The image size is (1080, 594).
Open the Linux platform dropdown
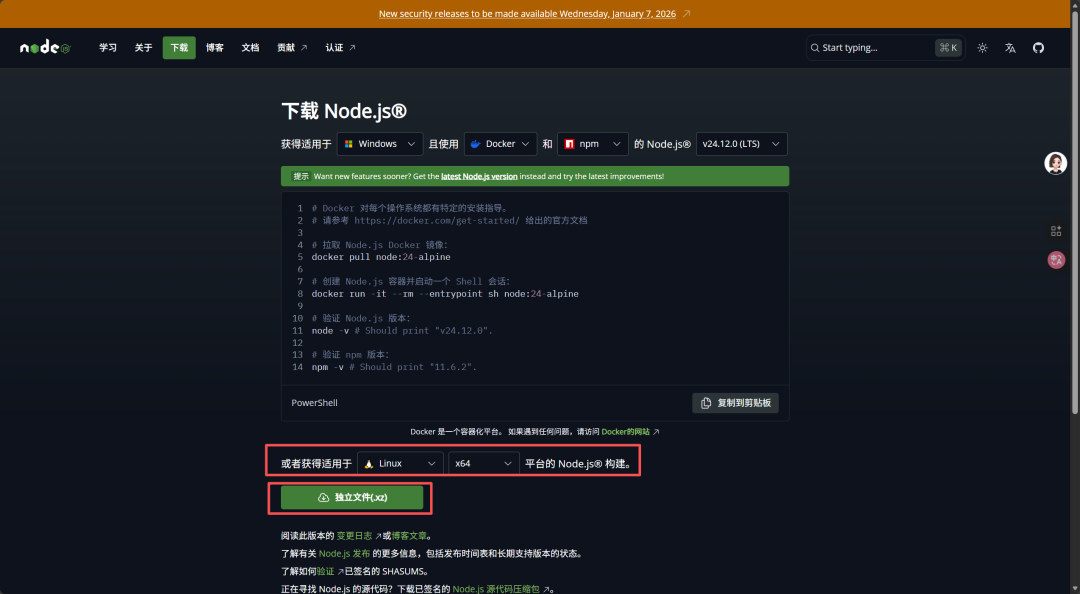point(400,464)
